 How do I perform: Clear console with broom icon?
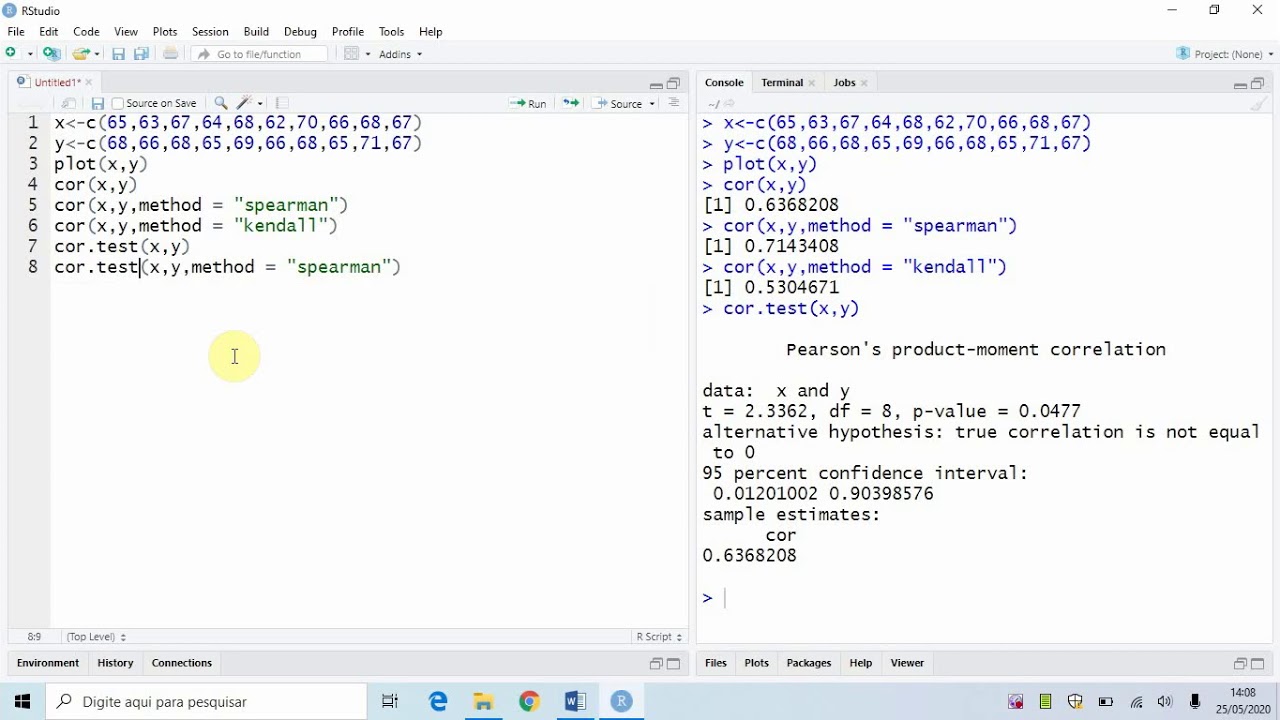[x=1260, y=103]
